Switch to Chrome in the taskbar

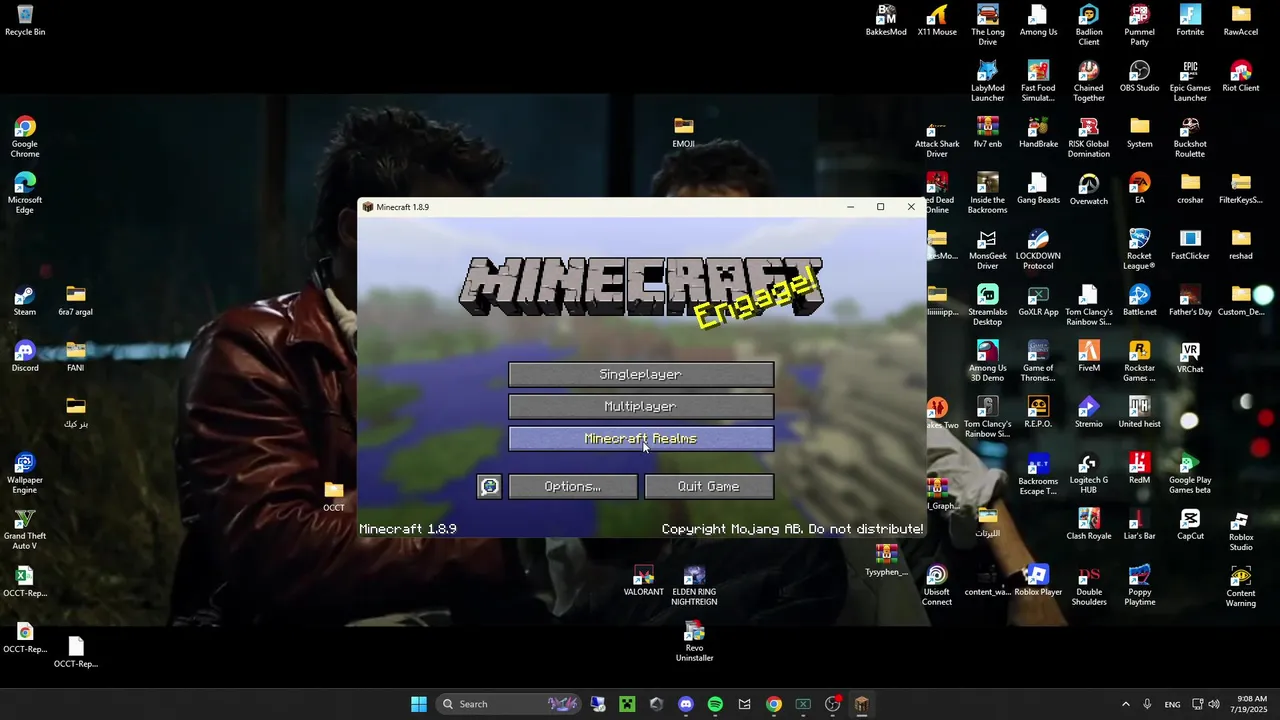click(x=774, y=704)
